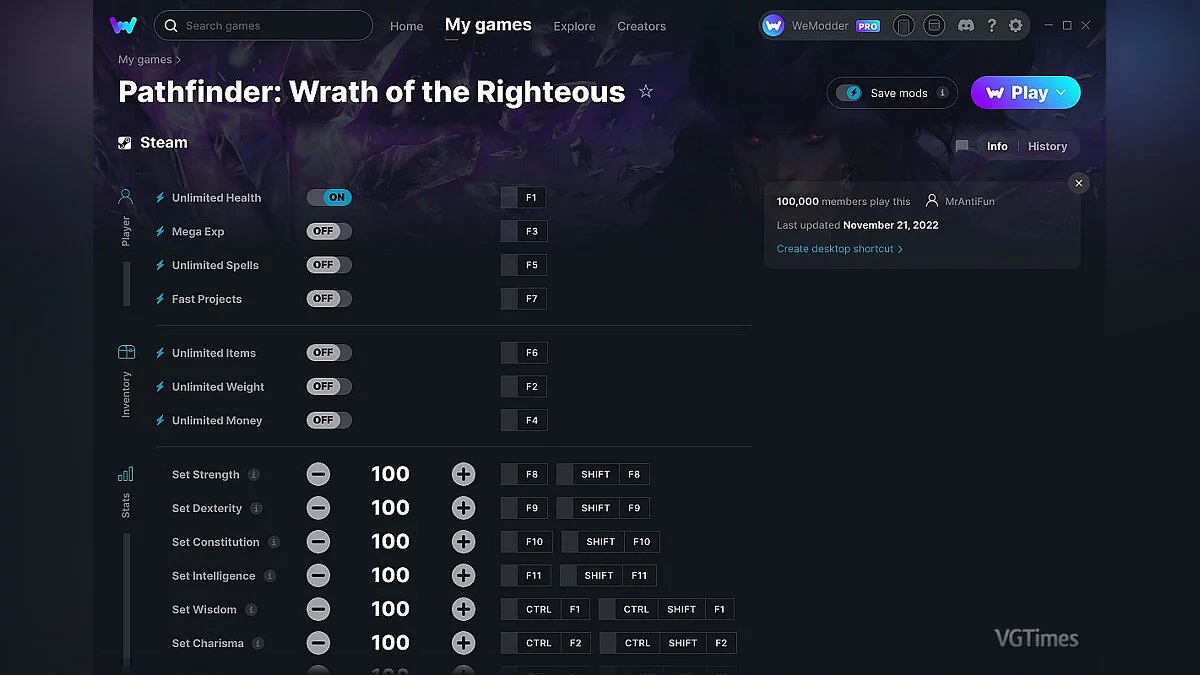Image resolution: width=1200 pixels, height=675 pixels.
Task: Click the Search games field
Action: 263,25
